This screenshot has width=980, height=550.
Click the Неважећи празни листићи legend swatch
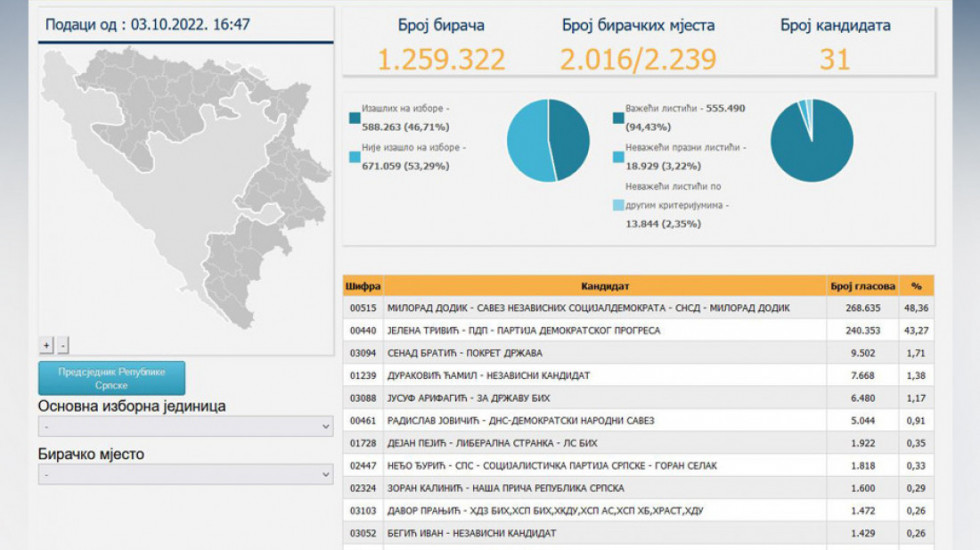[x=619, y=157]
